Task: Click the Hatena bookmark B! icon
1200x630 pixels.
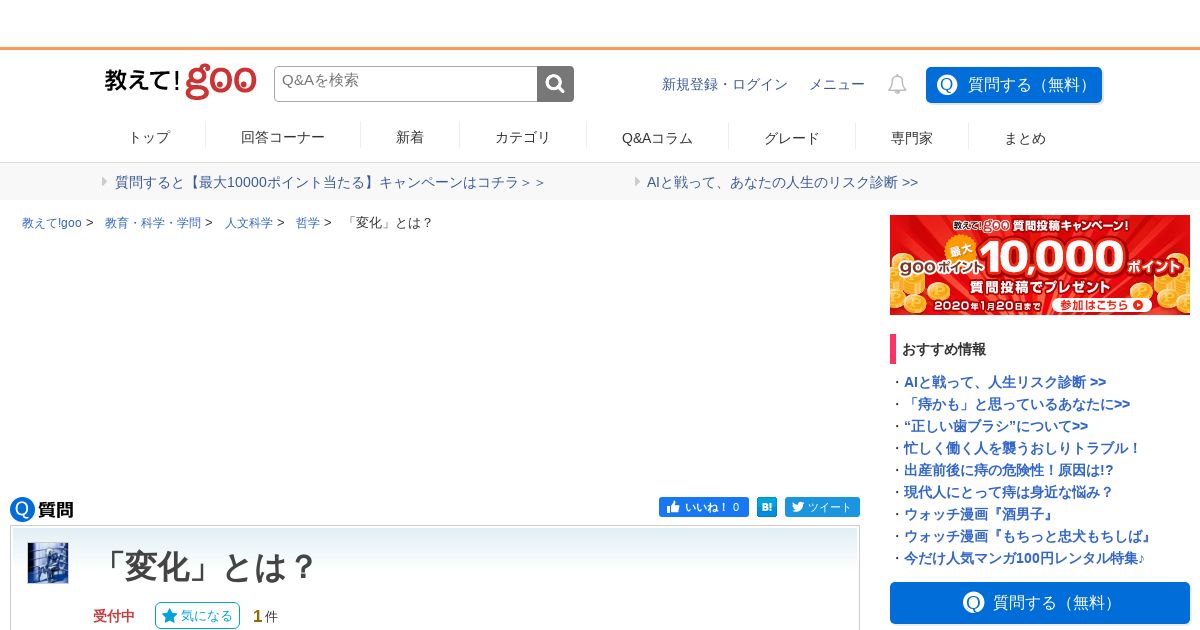Action: [767, 507]
